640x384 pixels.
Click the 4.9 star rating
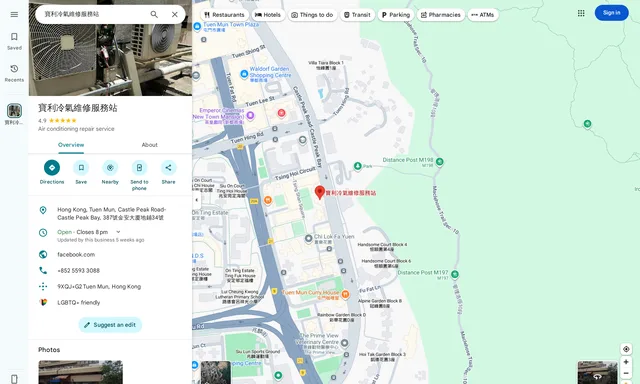point(57,120)
